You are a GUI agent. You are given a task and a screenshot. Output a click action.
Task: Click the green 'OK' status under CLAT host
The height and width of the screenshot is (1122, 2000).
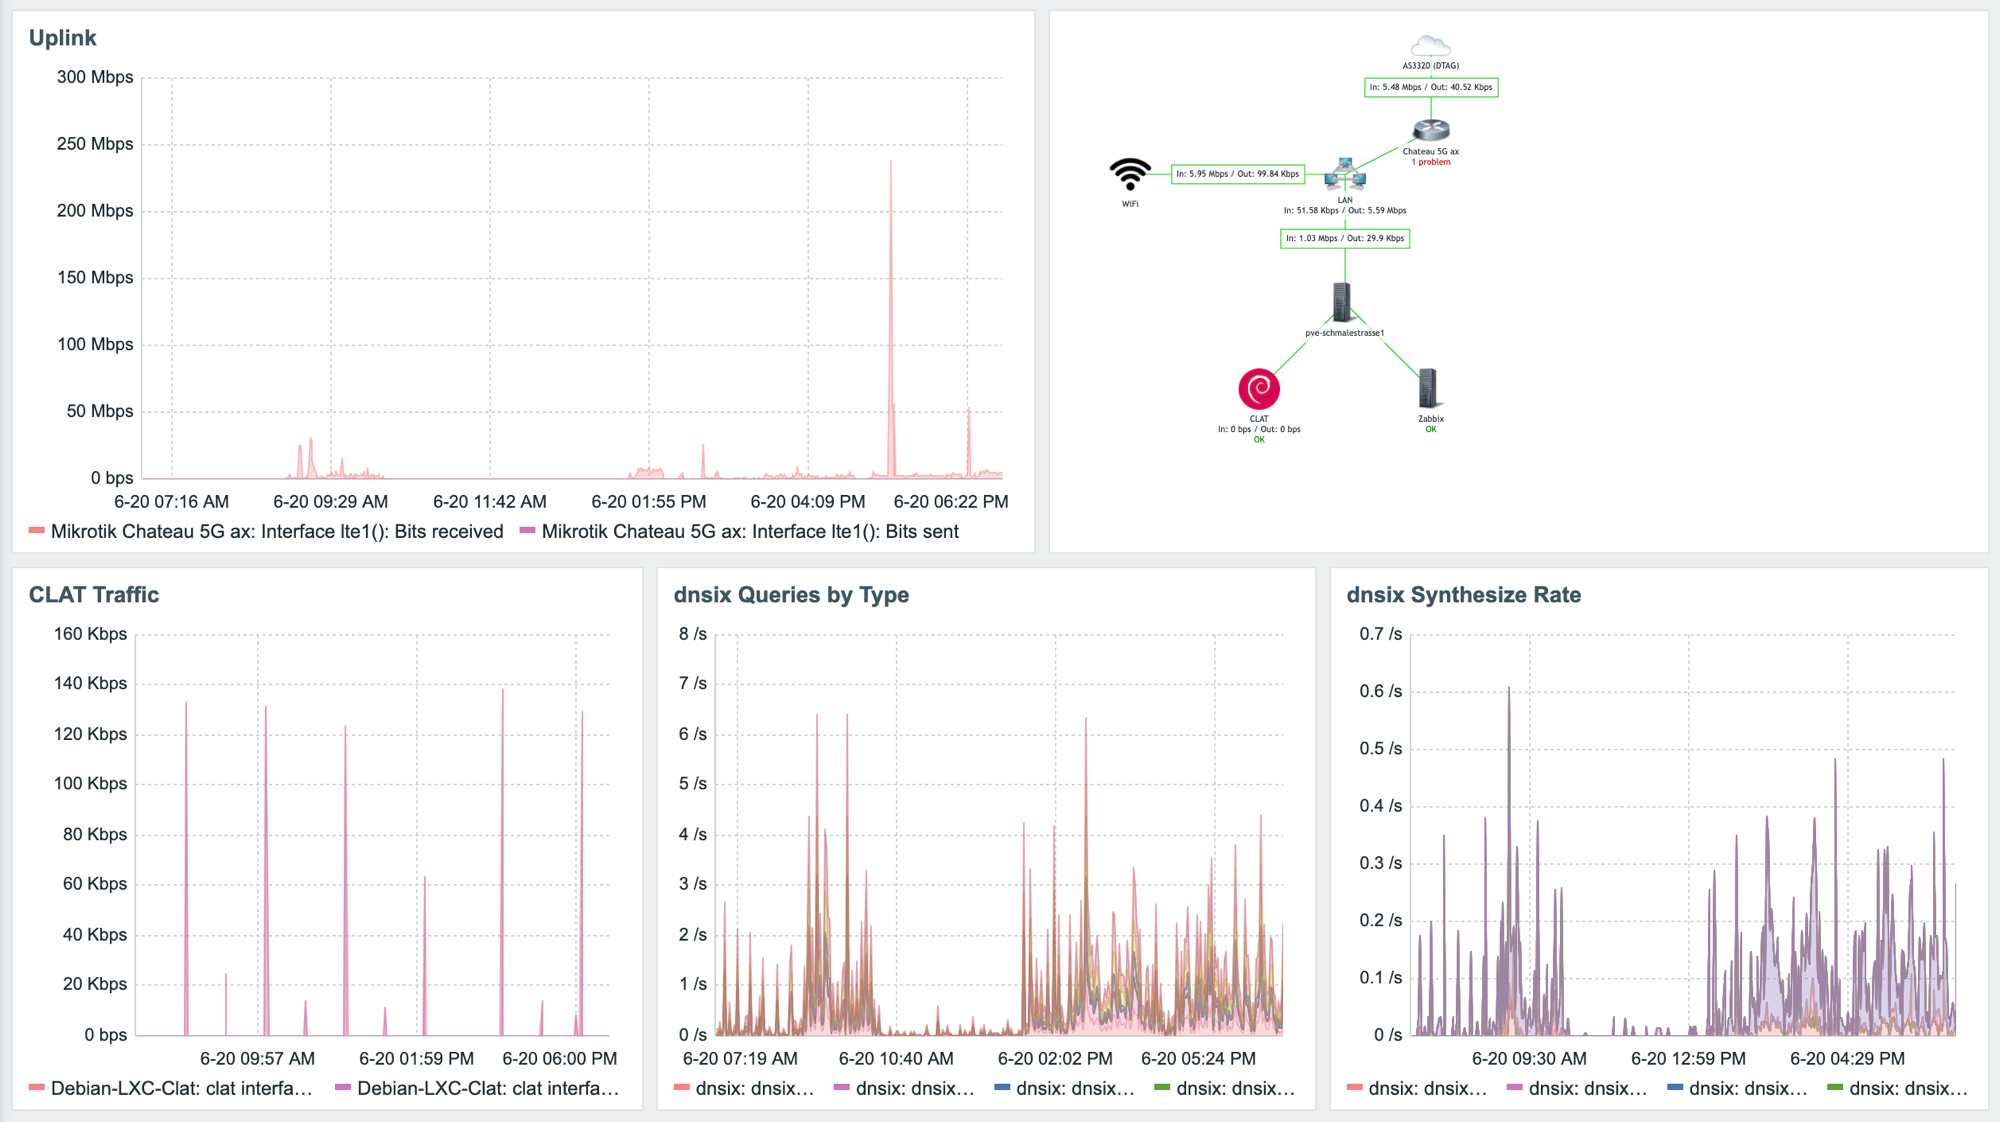click(x=1259, y=440)
